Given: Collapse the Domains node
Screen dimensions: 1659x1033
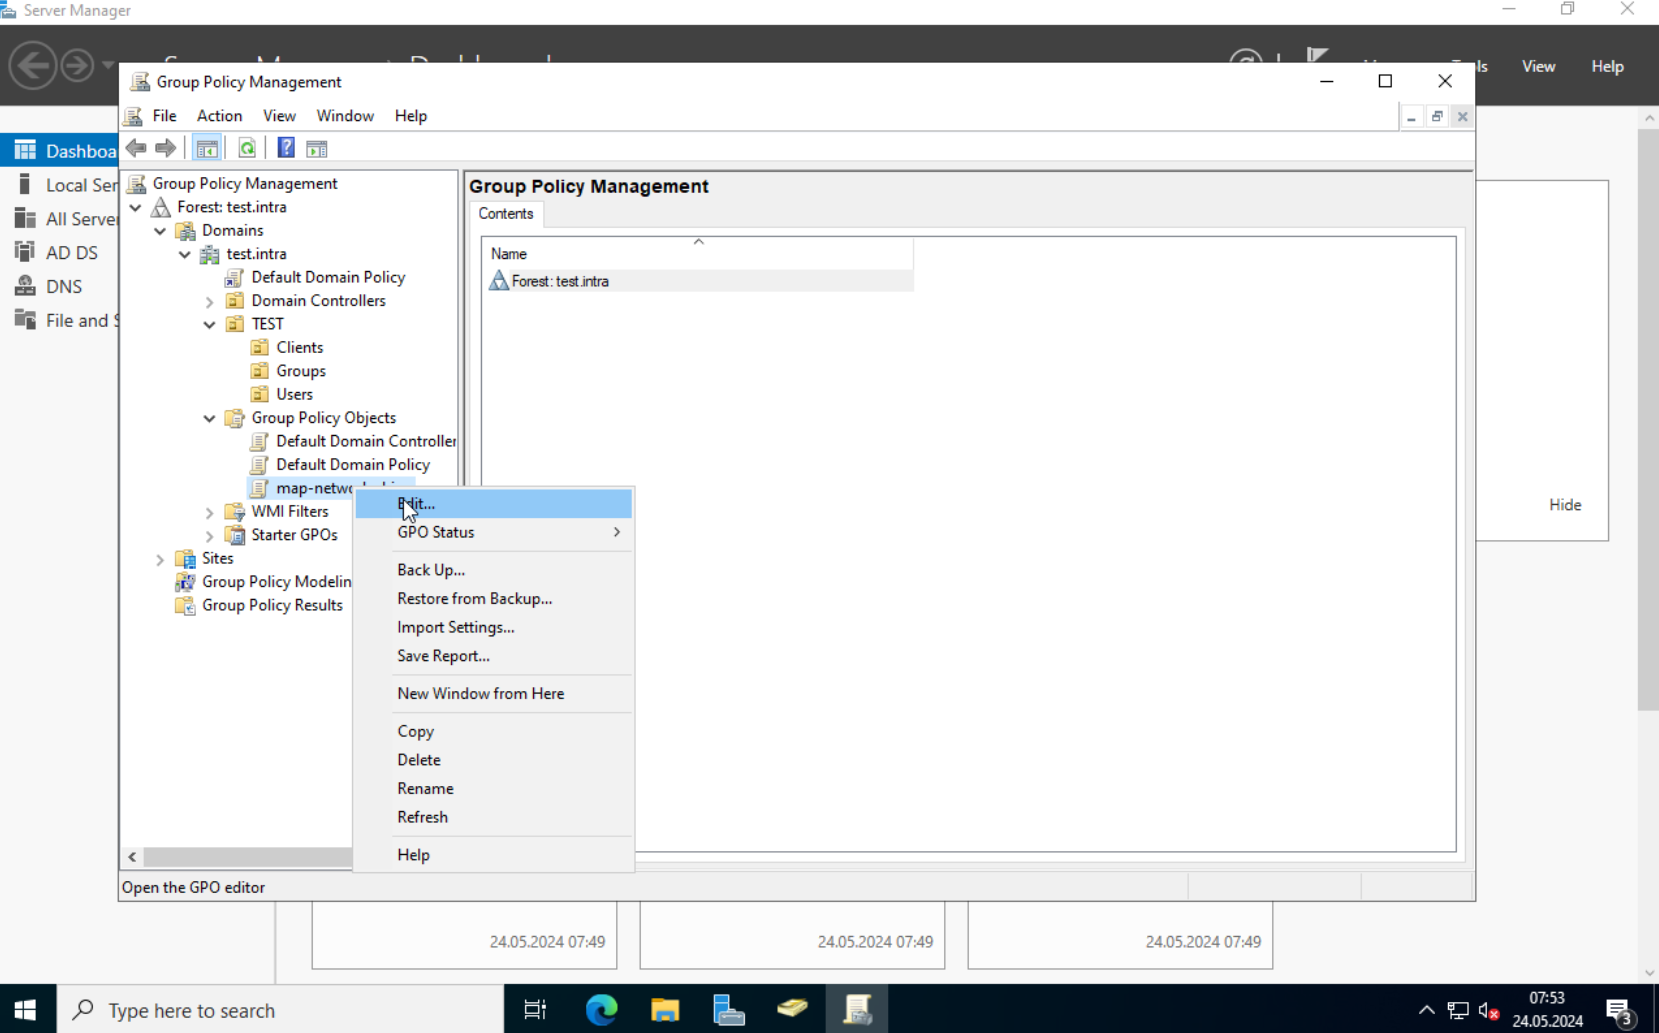Looking at the screenshot, I should [160, 231].
